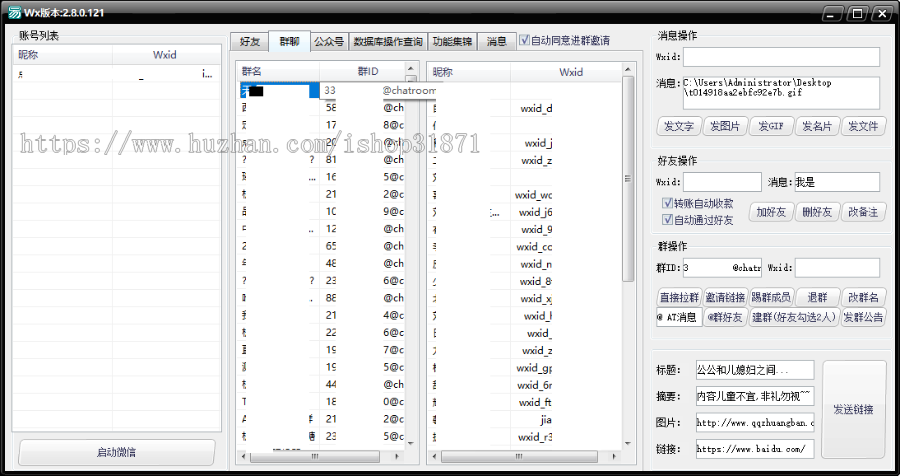Viewport: 900px width, 476px height.
Task: Click group list horizontal scrollbar thumb
Action: (x=315, y=456)
